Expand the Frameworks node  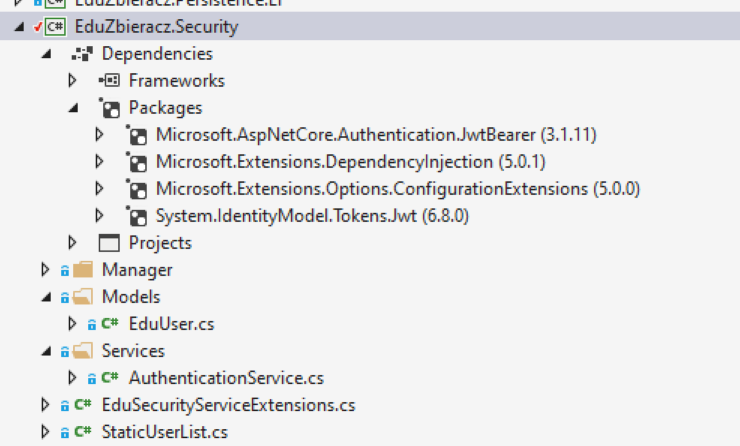coord(72,81)
